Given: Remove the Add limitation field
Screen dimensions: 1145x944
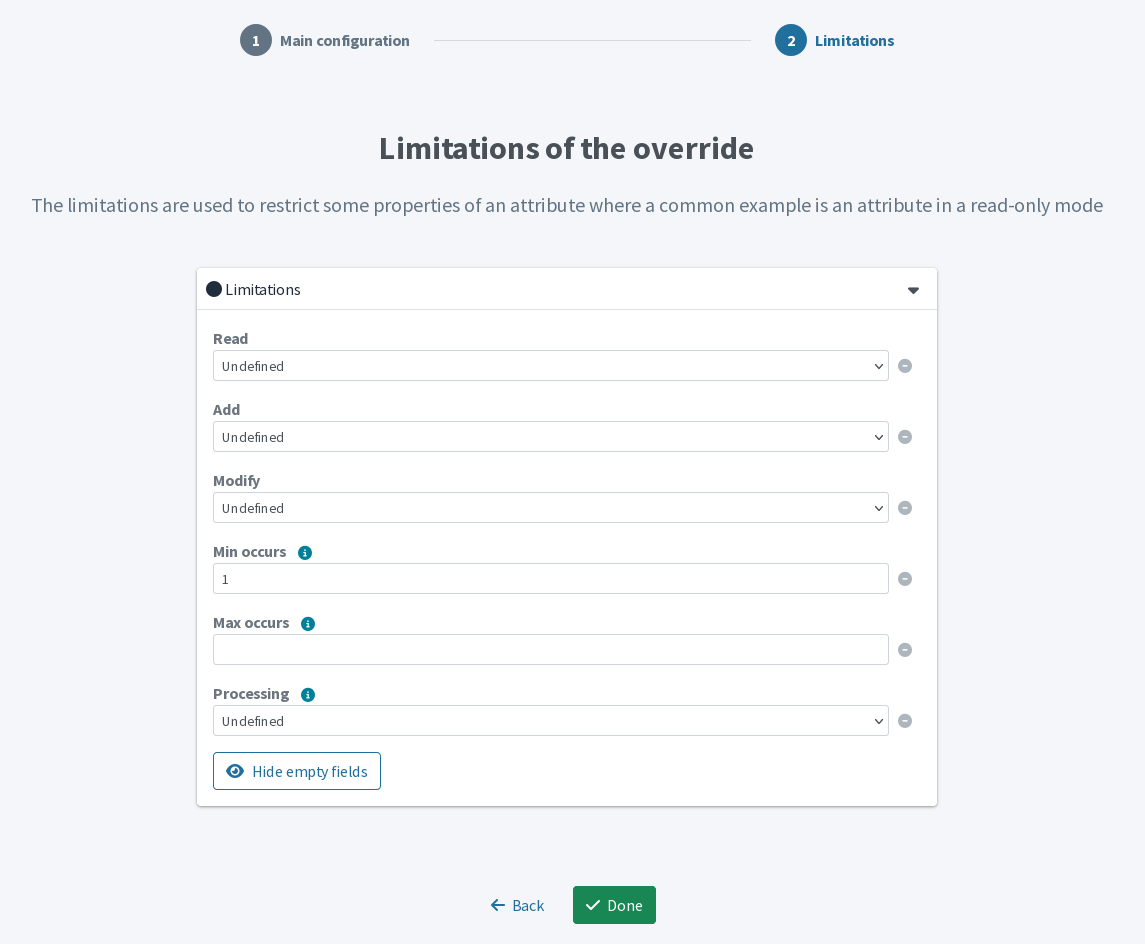Looking at the screenshot, I should pyautogui.click(x=905, y=437).
